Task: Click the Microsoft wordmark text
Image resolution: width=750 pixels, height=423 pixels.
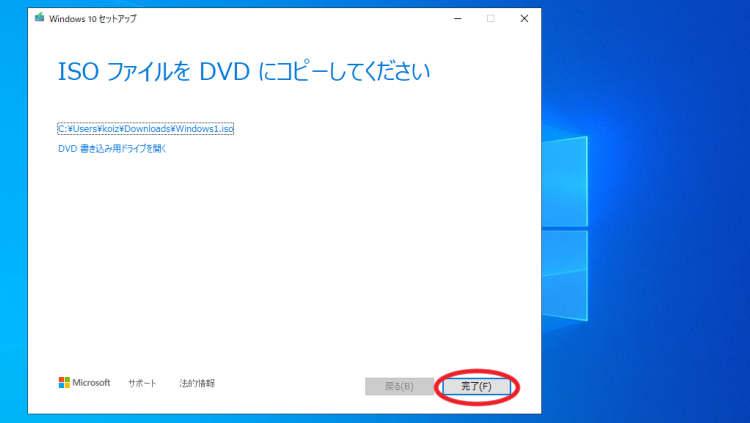Action: 92,383
